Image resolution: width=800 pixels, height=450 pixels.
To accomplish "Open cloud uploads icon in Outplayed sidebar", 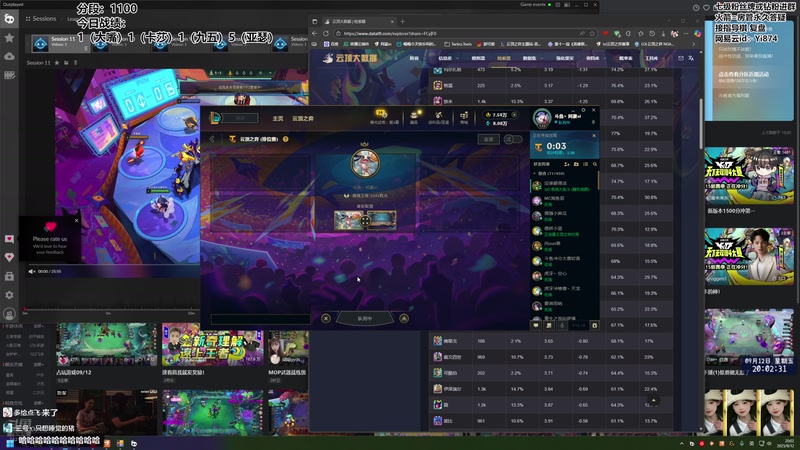I will pyautogui.click(x=9, y=56).
